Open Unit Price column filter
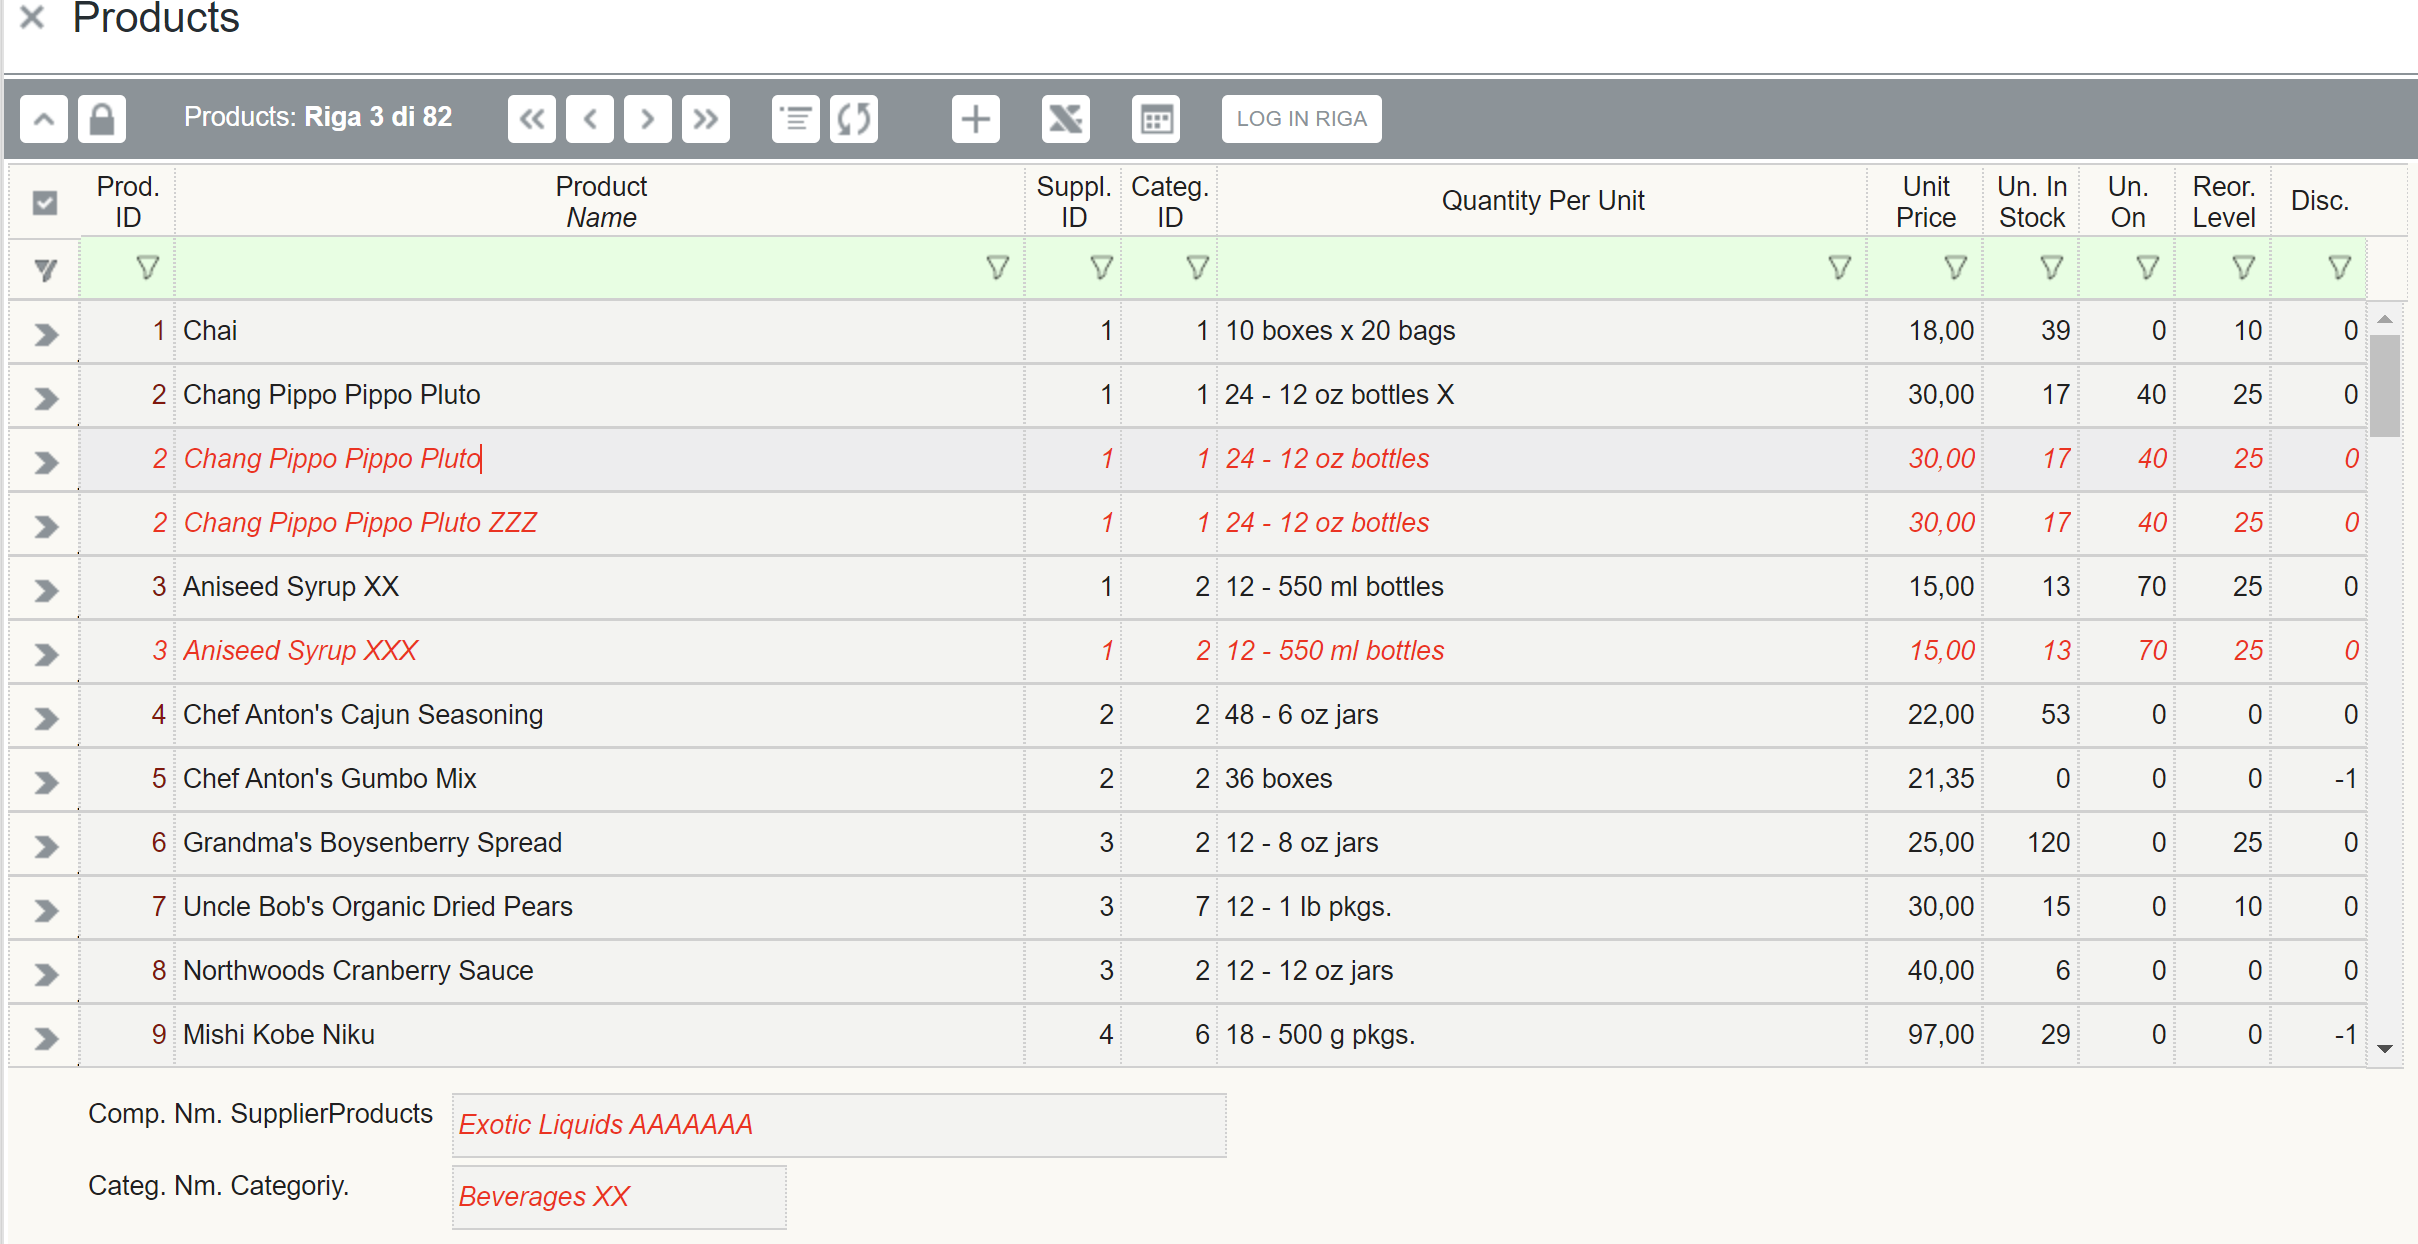This screenshot has width=2418, height=1244. pos(1955,268)
